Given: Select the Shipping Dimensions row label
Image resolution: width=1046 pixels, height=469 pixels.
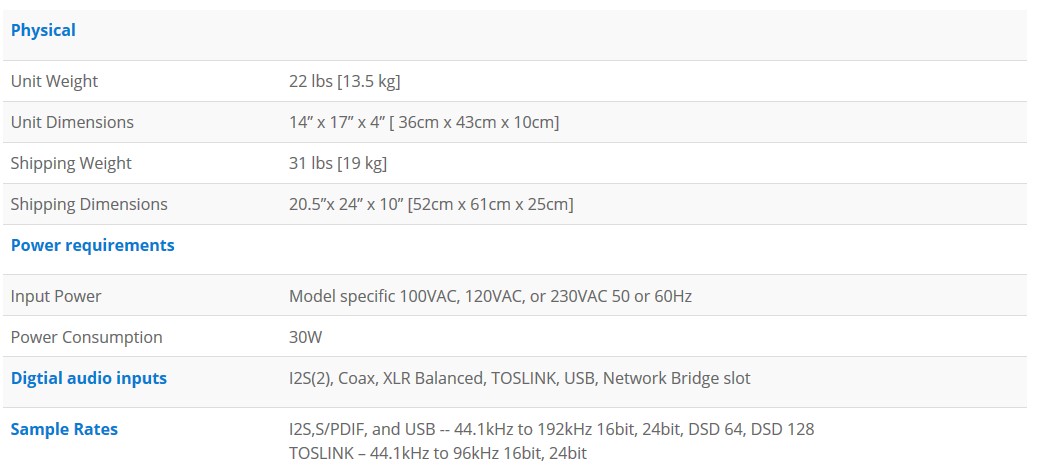Looking at the screenshot, I should pos(89,204).
